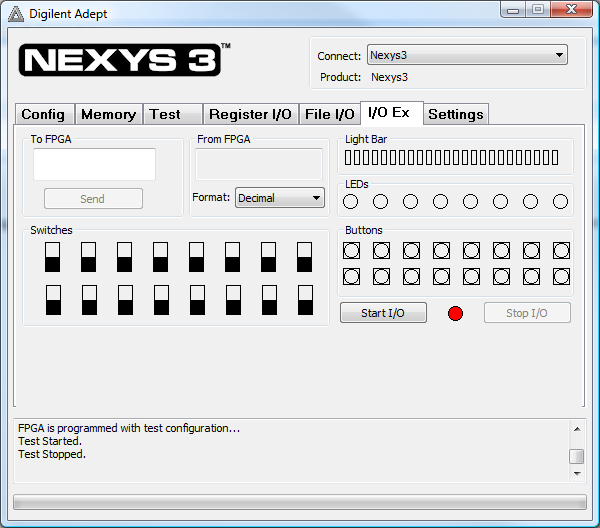The width and height of the screenshot is (600, 528).
Task: Click the log scrollbar up arrow
Action: coord(577,429)
